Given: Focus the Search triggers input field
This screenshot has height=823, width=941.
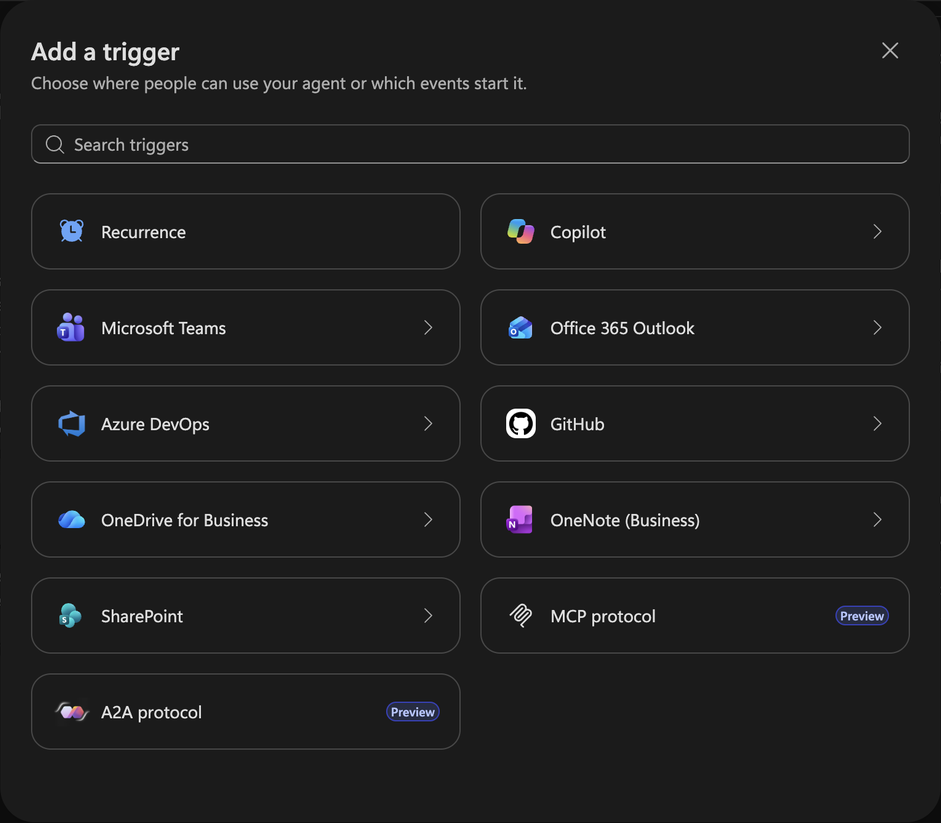Looking at the screenshot, I should (470, 144).
